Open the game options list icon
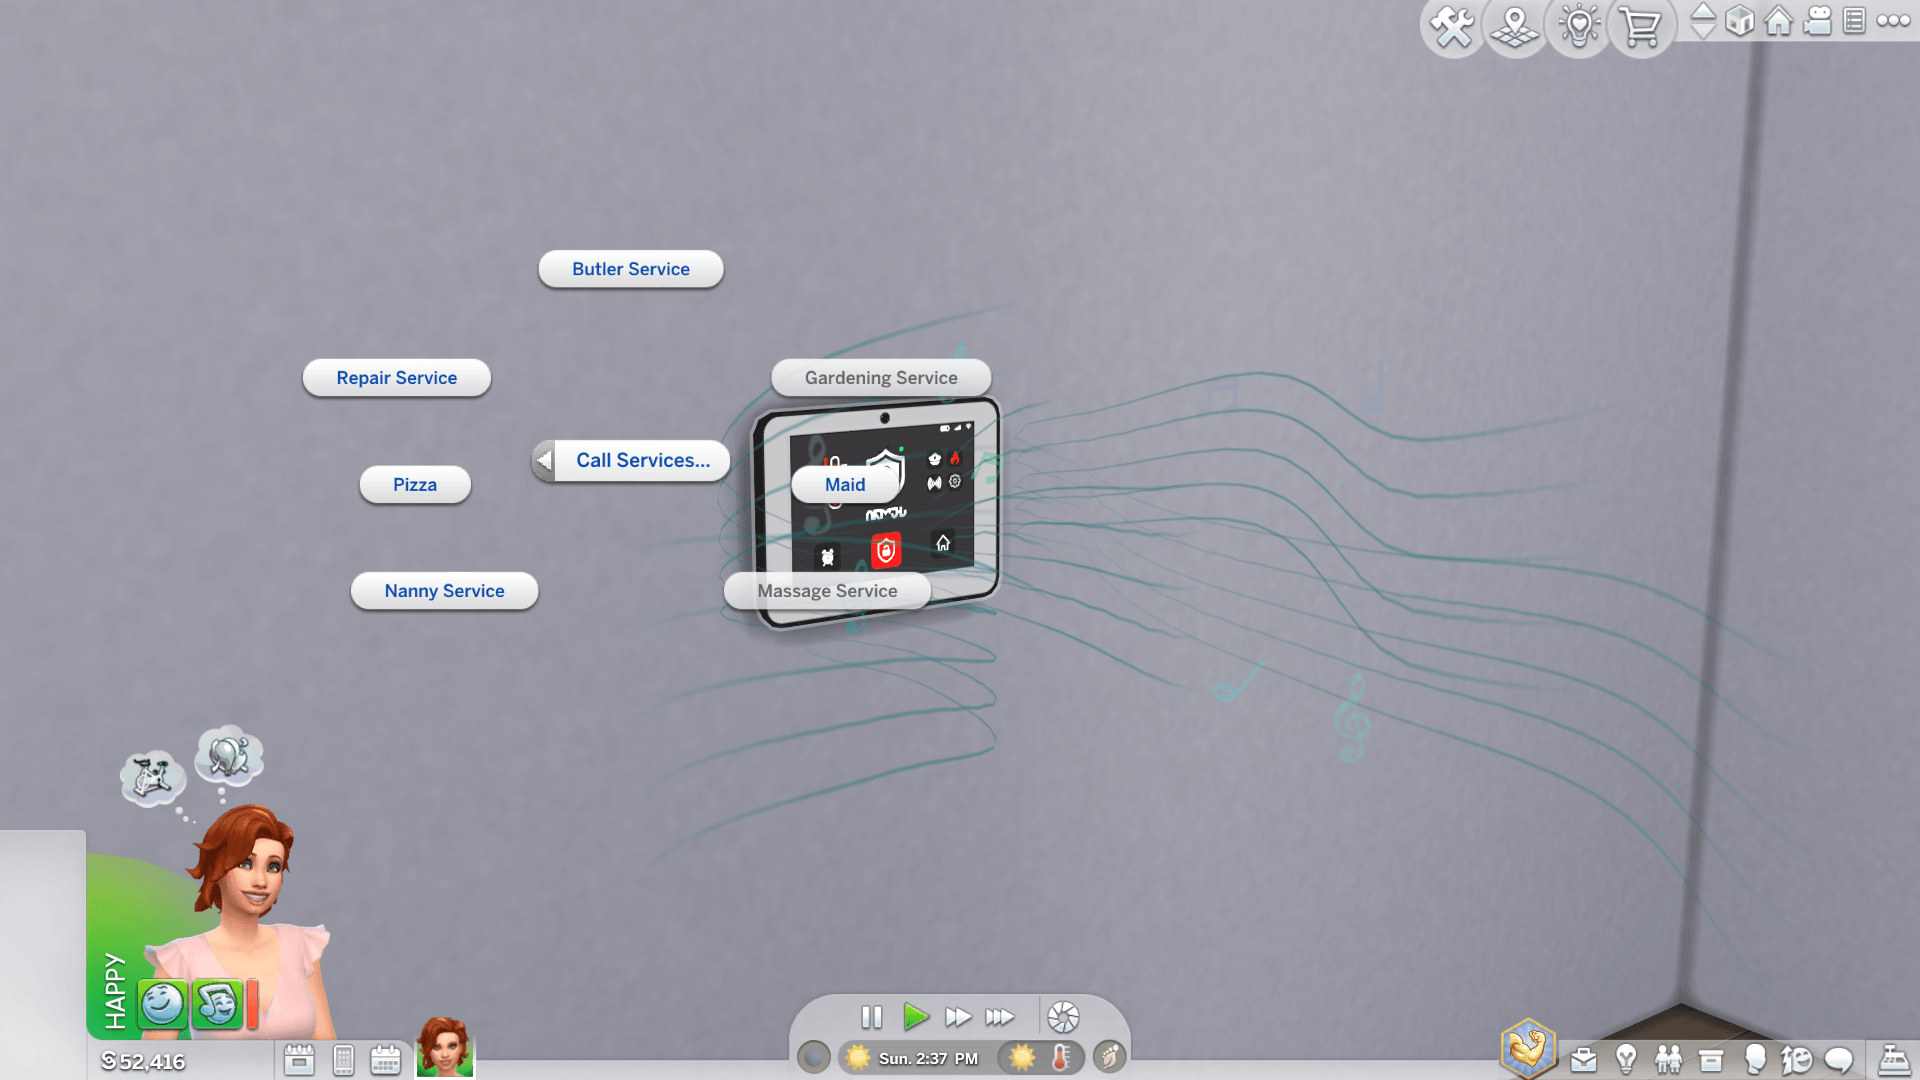Image resolution: width=1920 pixels, height=1080 pixels. 1854,21
